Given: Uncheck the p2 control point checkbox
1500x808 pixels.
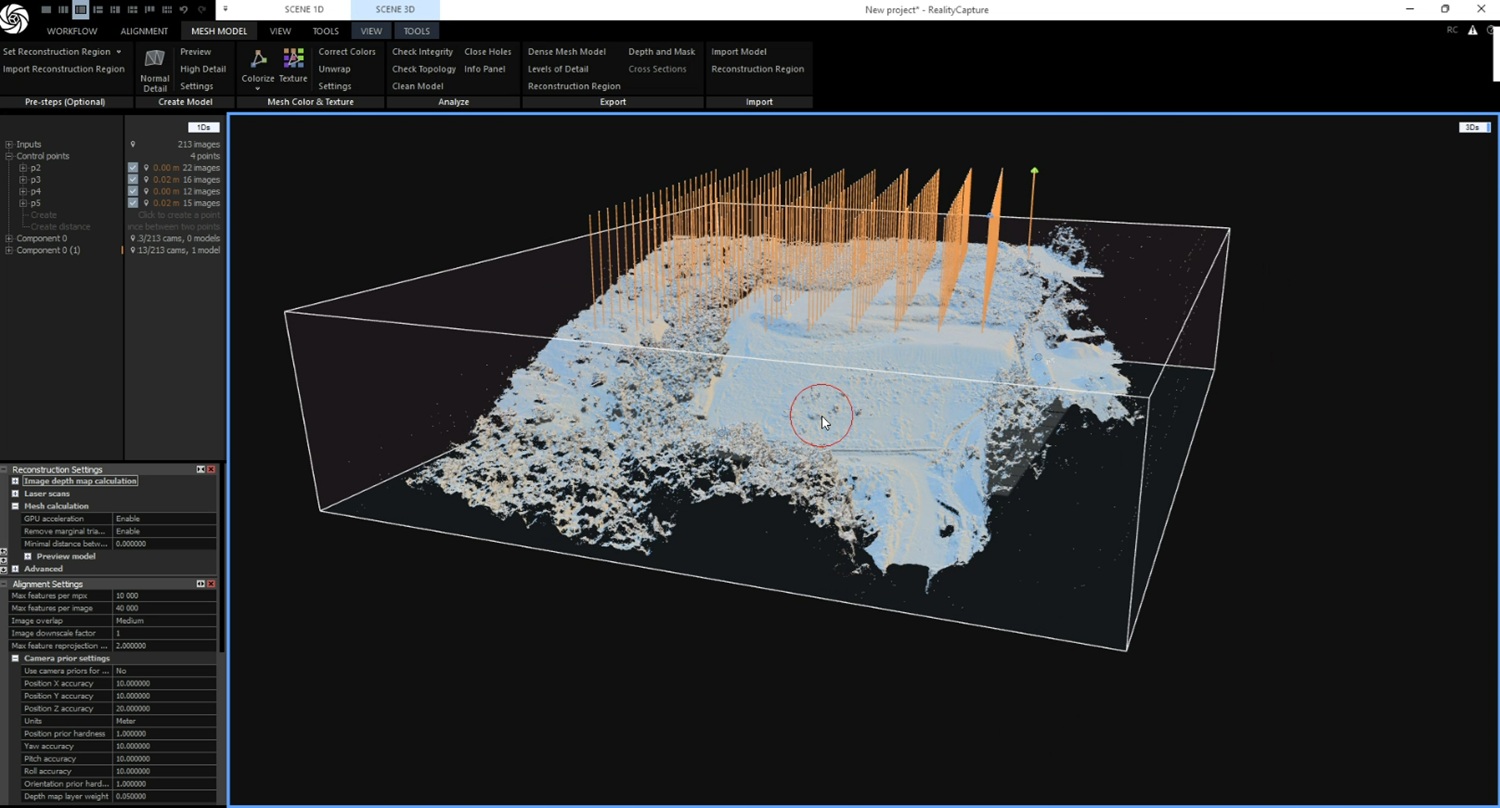Looking at the screenshot, I should (x=133, y=168).
